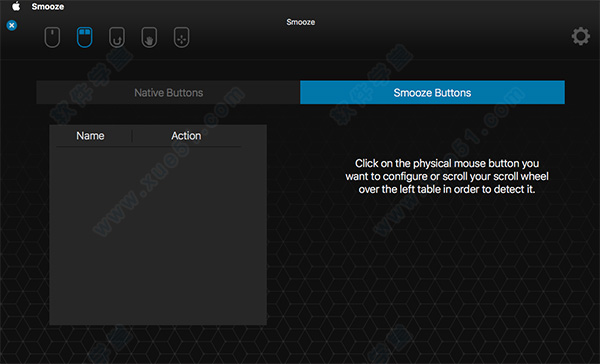Select the Smooze Buttons tab
This screenshot has width=600, height=364.
(x=432, y=92)
